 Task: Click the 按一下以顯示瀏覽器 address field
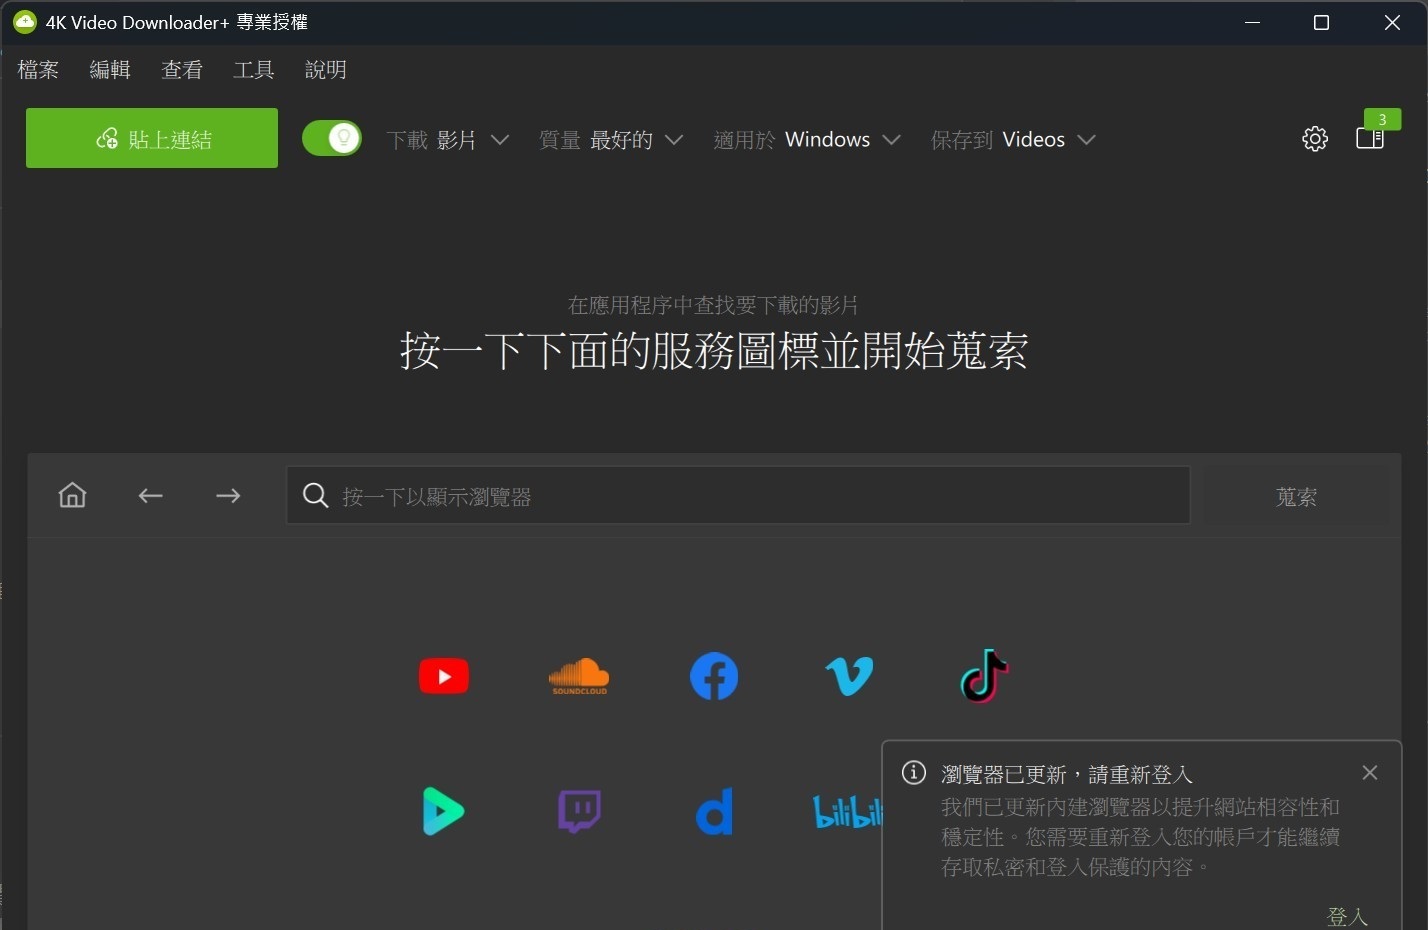click(738, 495)
